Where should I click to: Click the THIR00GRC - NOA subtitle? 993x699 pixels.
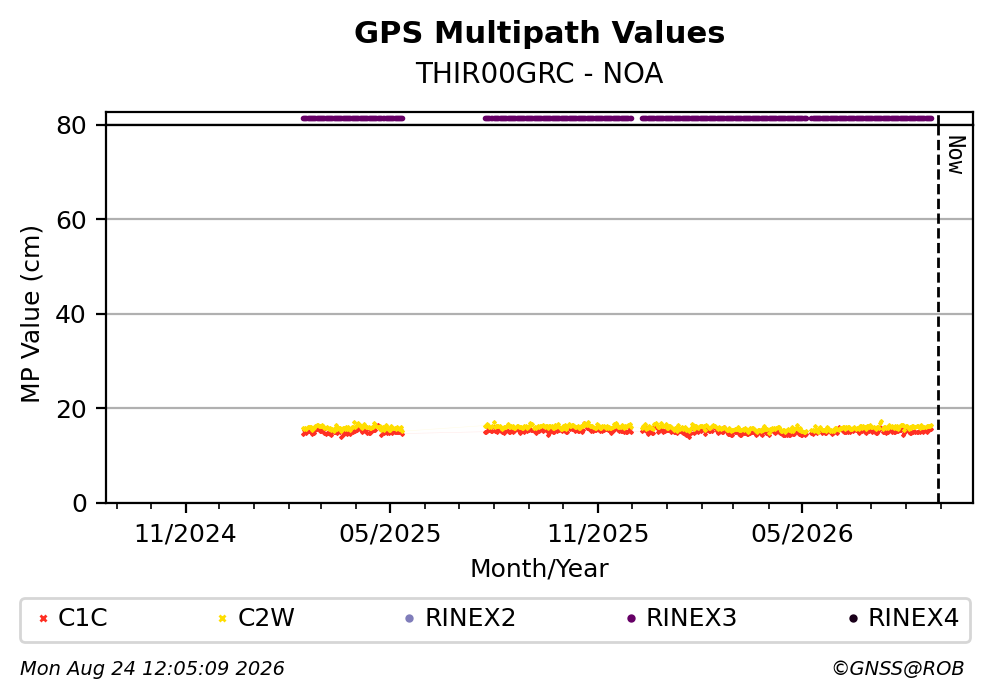coord(540,73)
